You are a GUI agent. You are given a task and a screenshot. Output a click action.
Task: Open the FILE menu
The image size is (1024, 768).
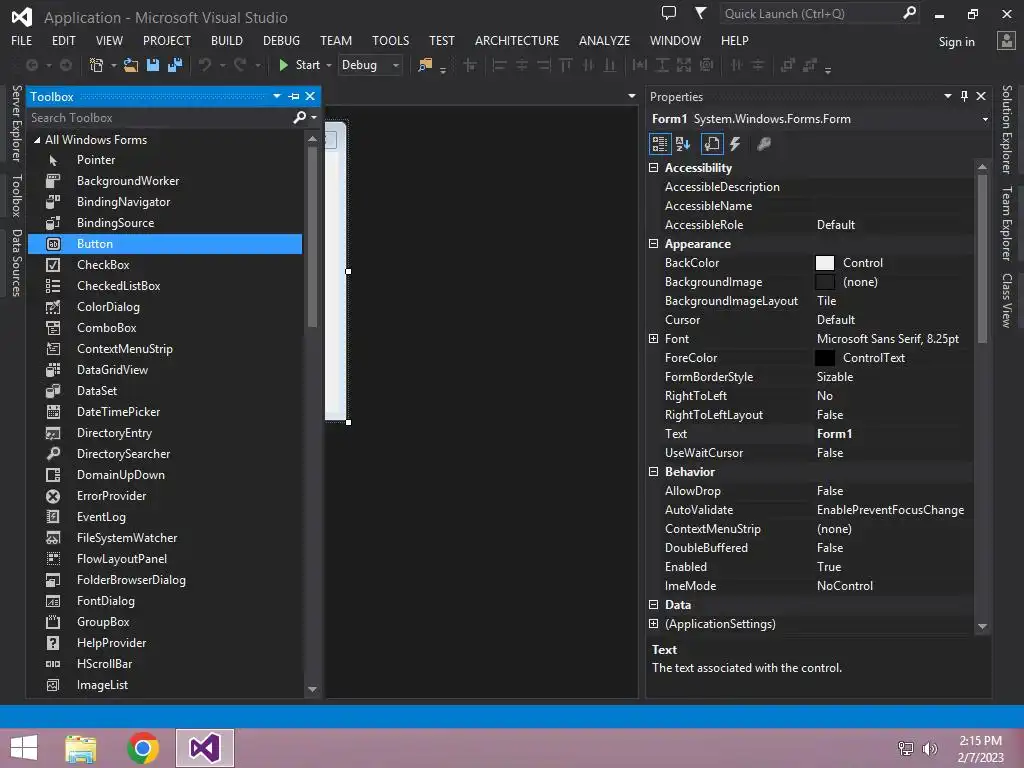(x=22, y=40)
